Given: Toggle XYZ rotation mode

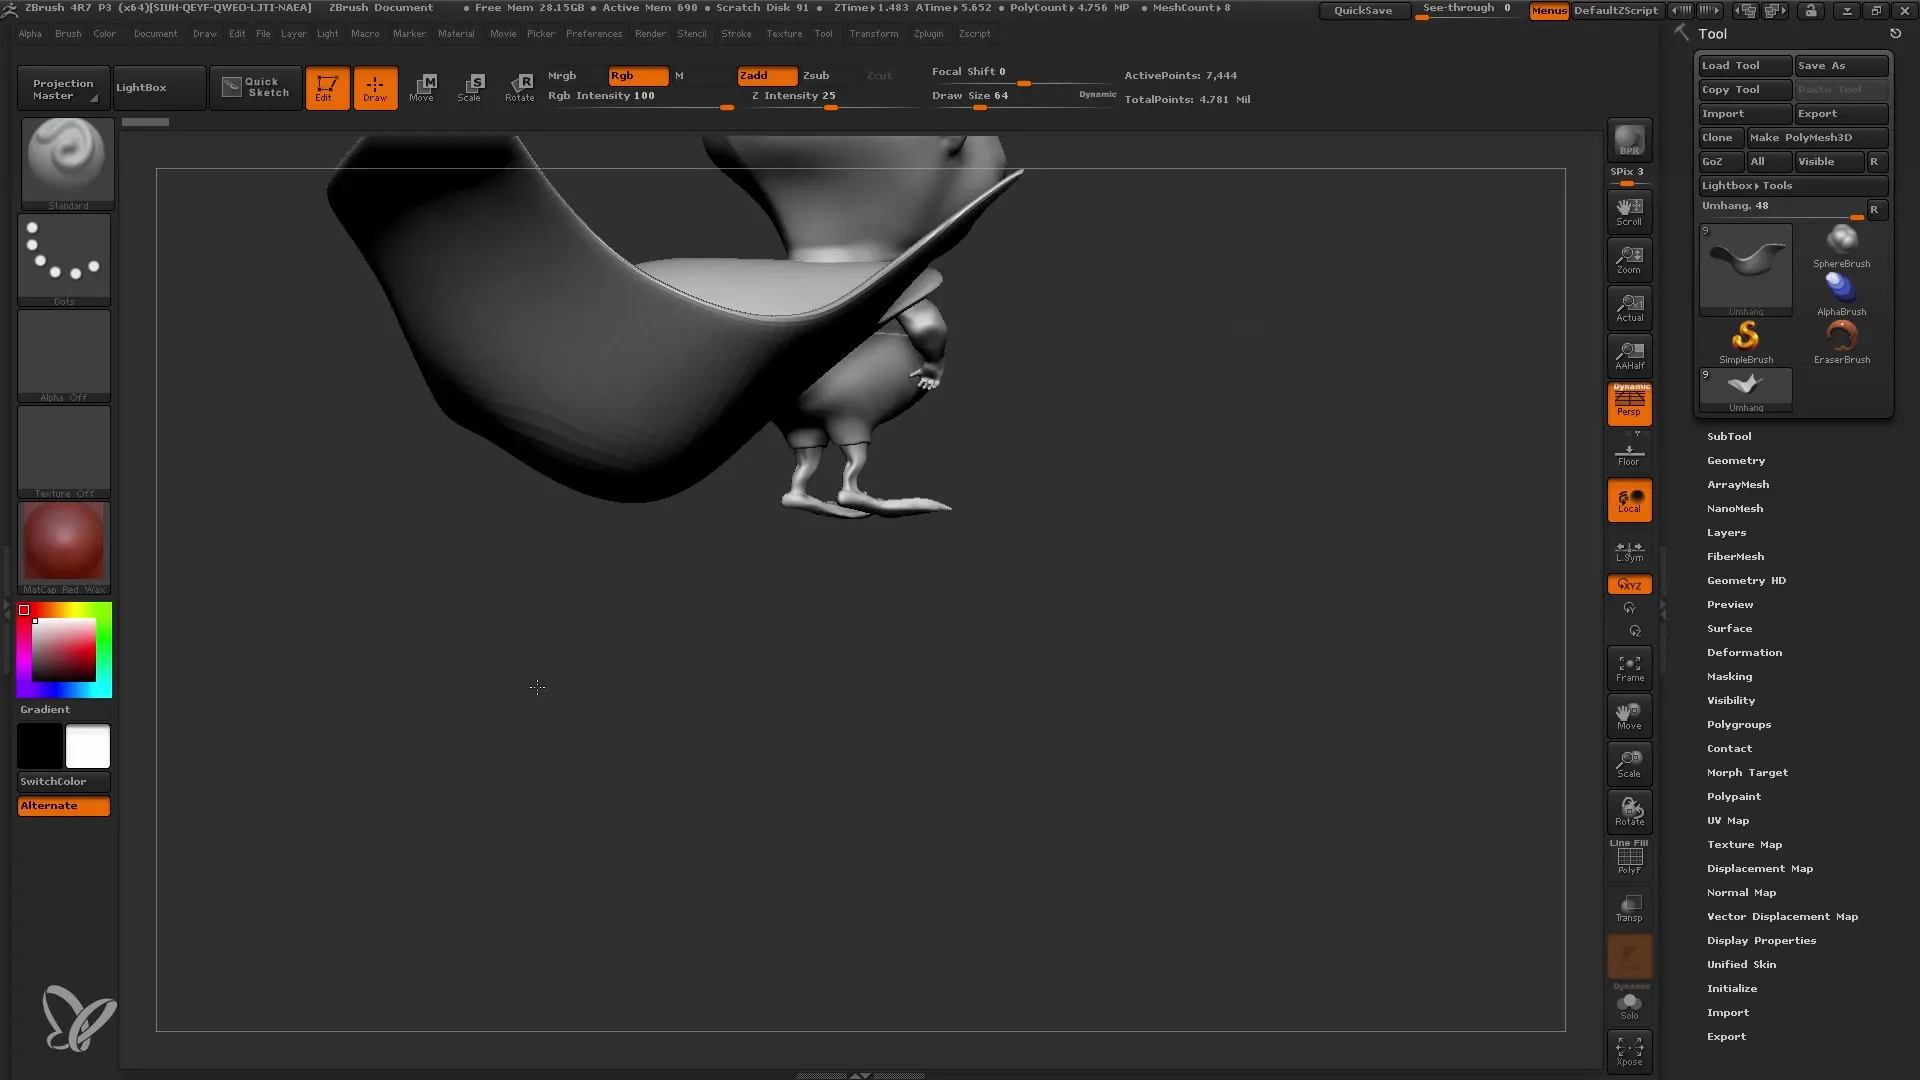Looking at the screenshot, I should (x=1629, y=584).
